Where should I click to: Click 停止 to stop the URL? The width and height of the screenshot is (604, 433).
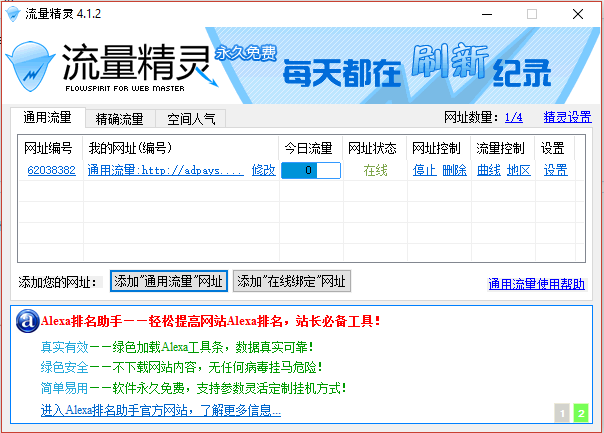424,170
